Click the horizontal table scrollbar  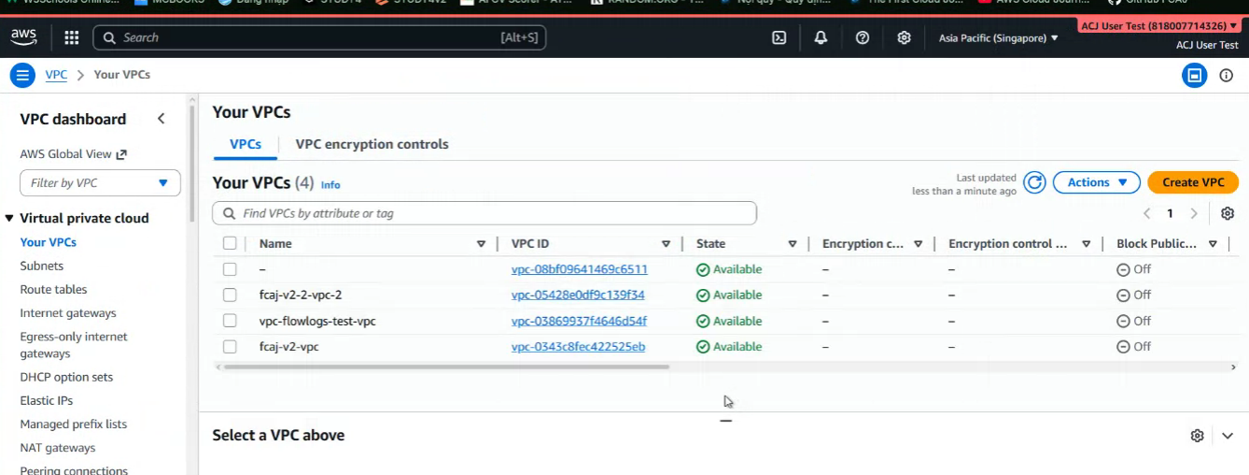click(446, 367)
